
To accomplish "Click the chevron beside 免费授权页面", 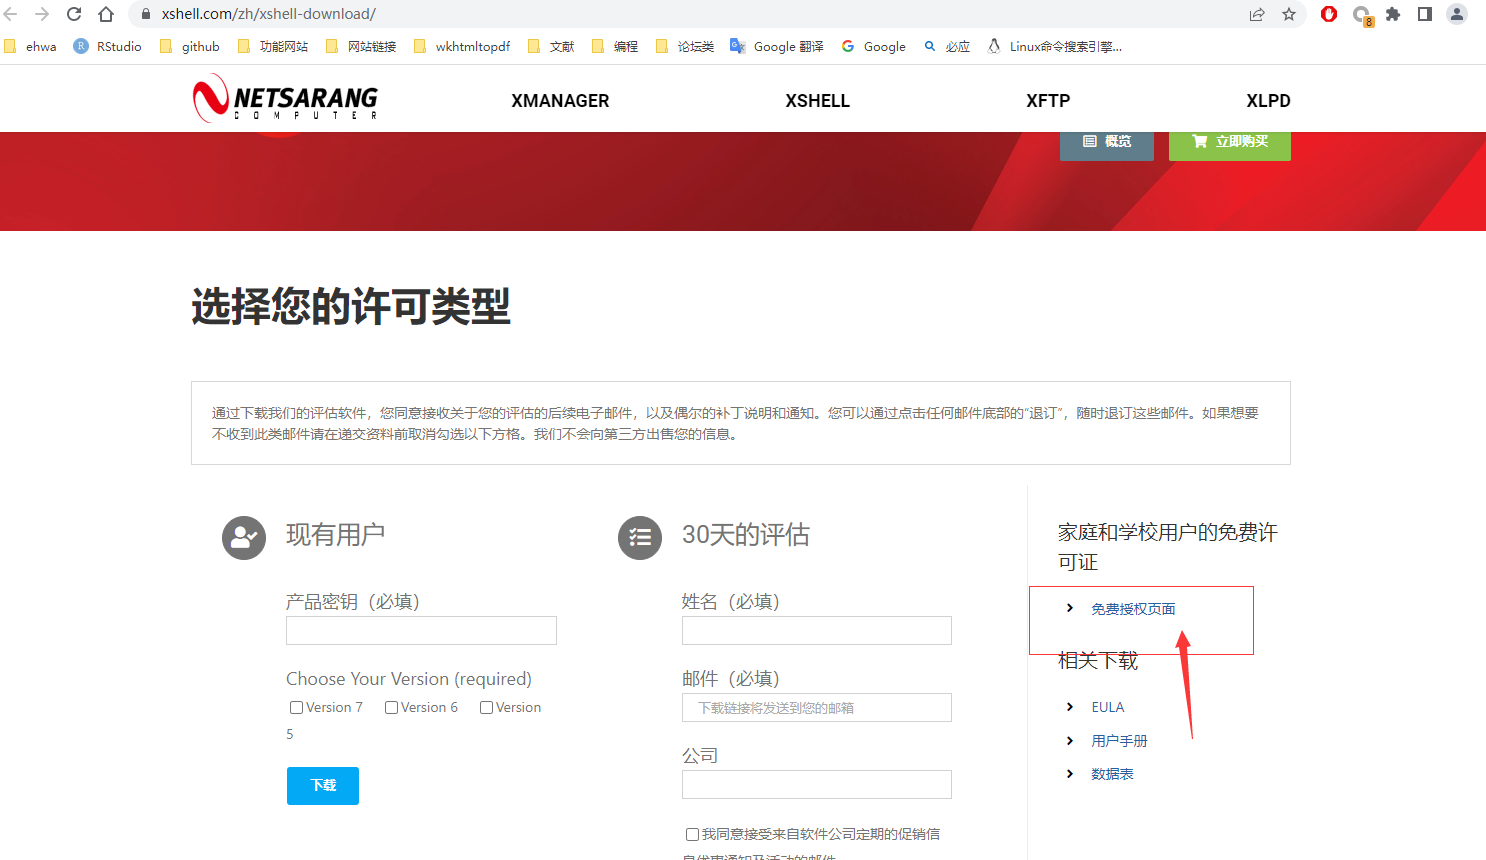I will pyautogui.click(x=1070, y=608).
